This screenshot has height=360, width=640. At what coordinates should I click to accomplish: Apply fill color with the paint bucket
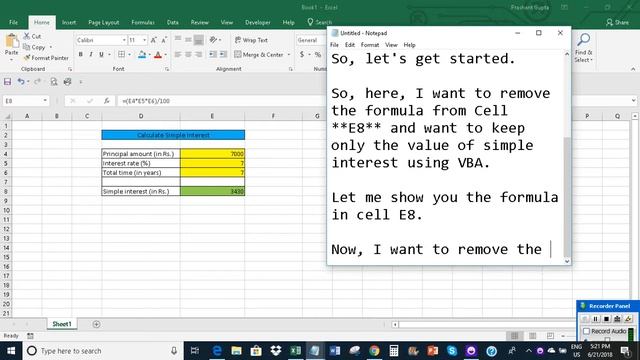click(142, 54)
